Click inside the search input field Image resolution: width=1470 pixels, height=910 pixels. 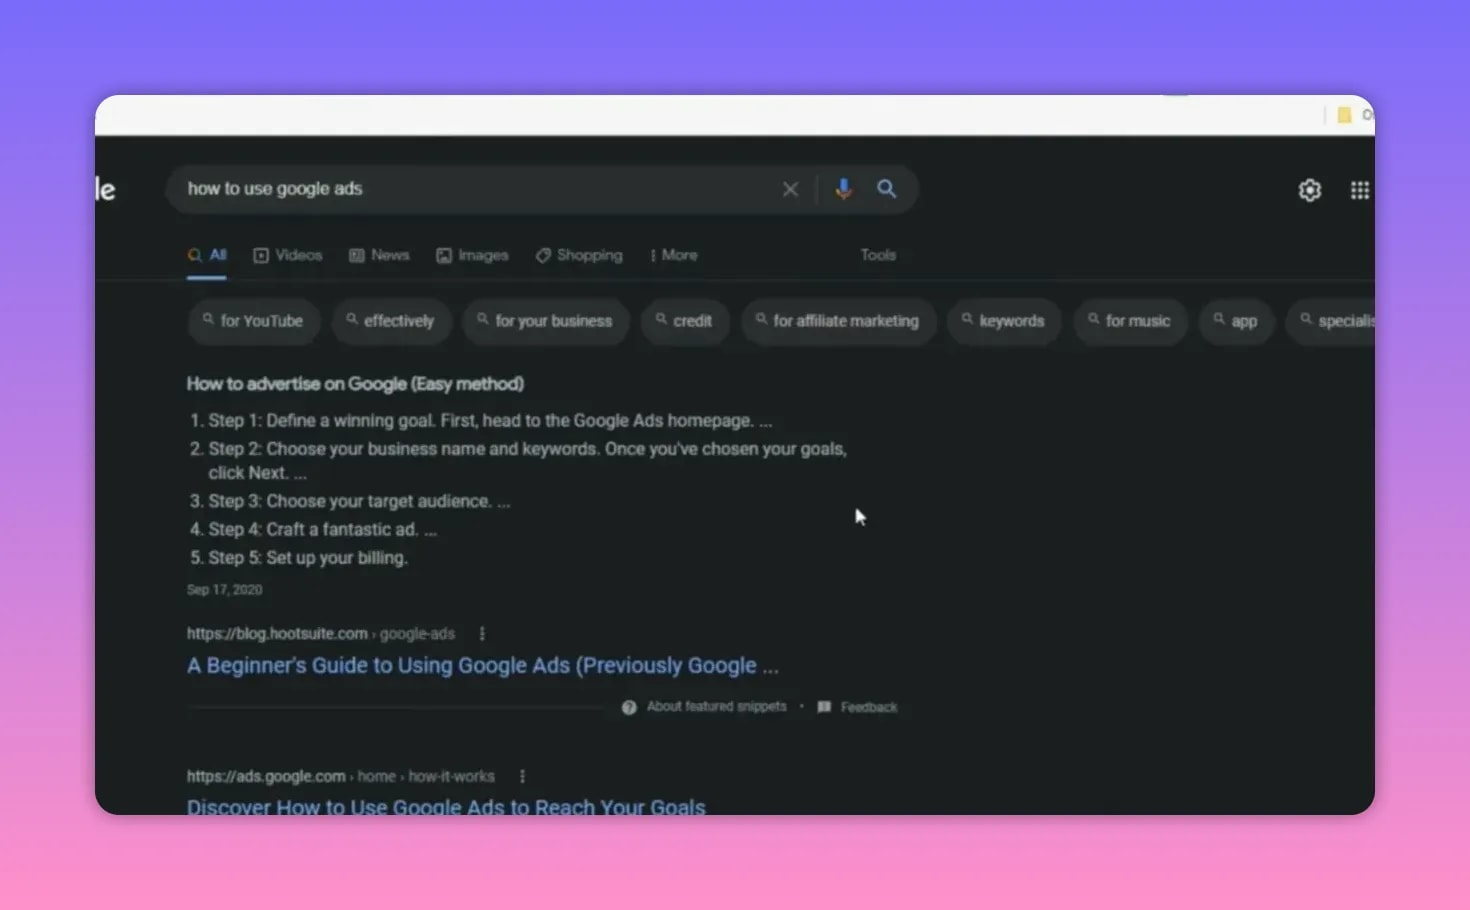(x=450, y=188)
